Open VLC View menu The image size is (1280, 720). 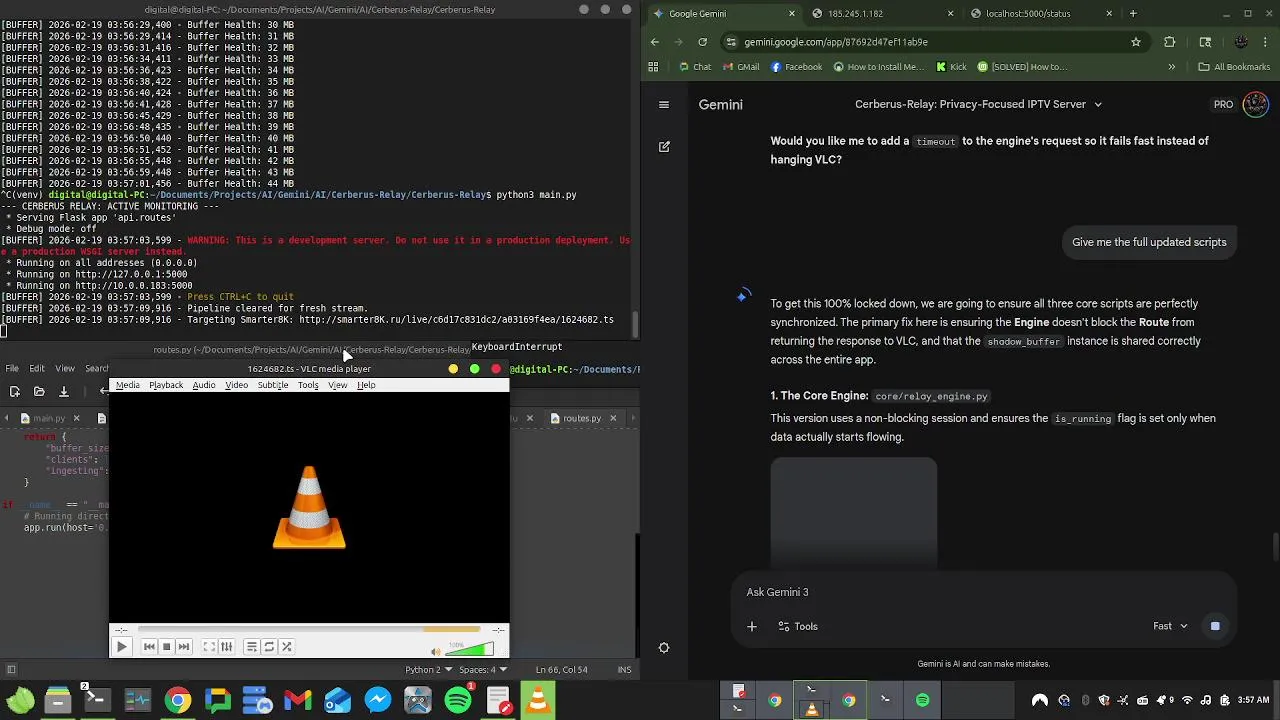click(338, 385)
